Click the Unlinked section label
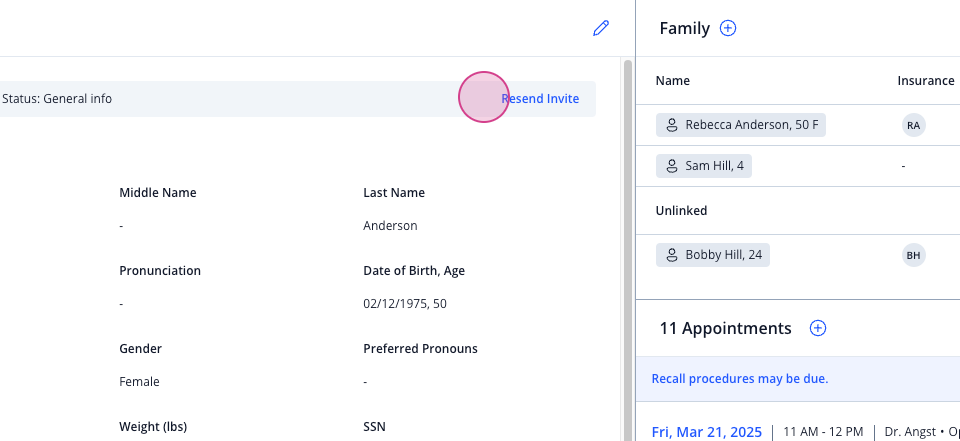Viewport: 960px width, 441px height. (681, 211)
